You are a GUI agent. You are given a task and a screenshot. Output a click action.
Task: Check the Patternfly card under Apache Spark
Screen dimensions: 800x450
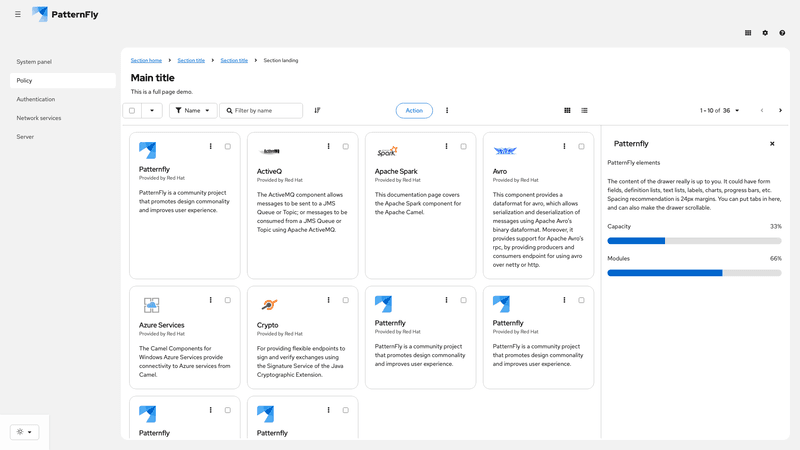(463, 300)
